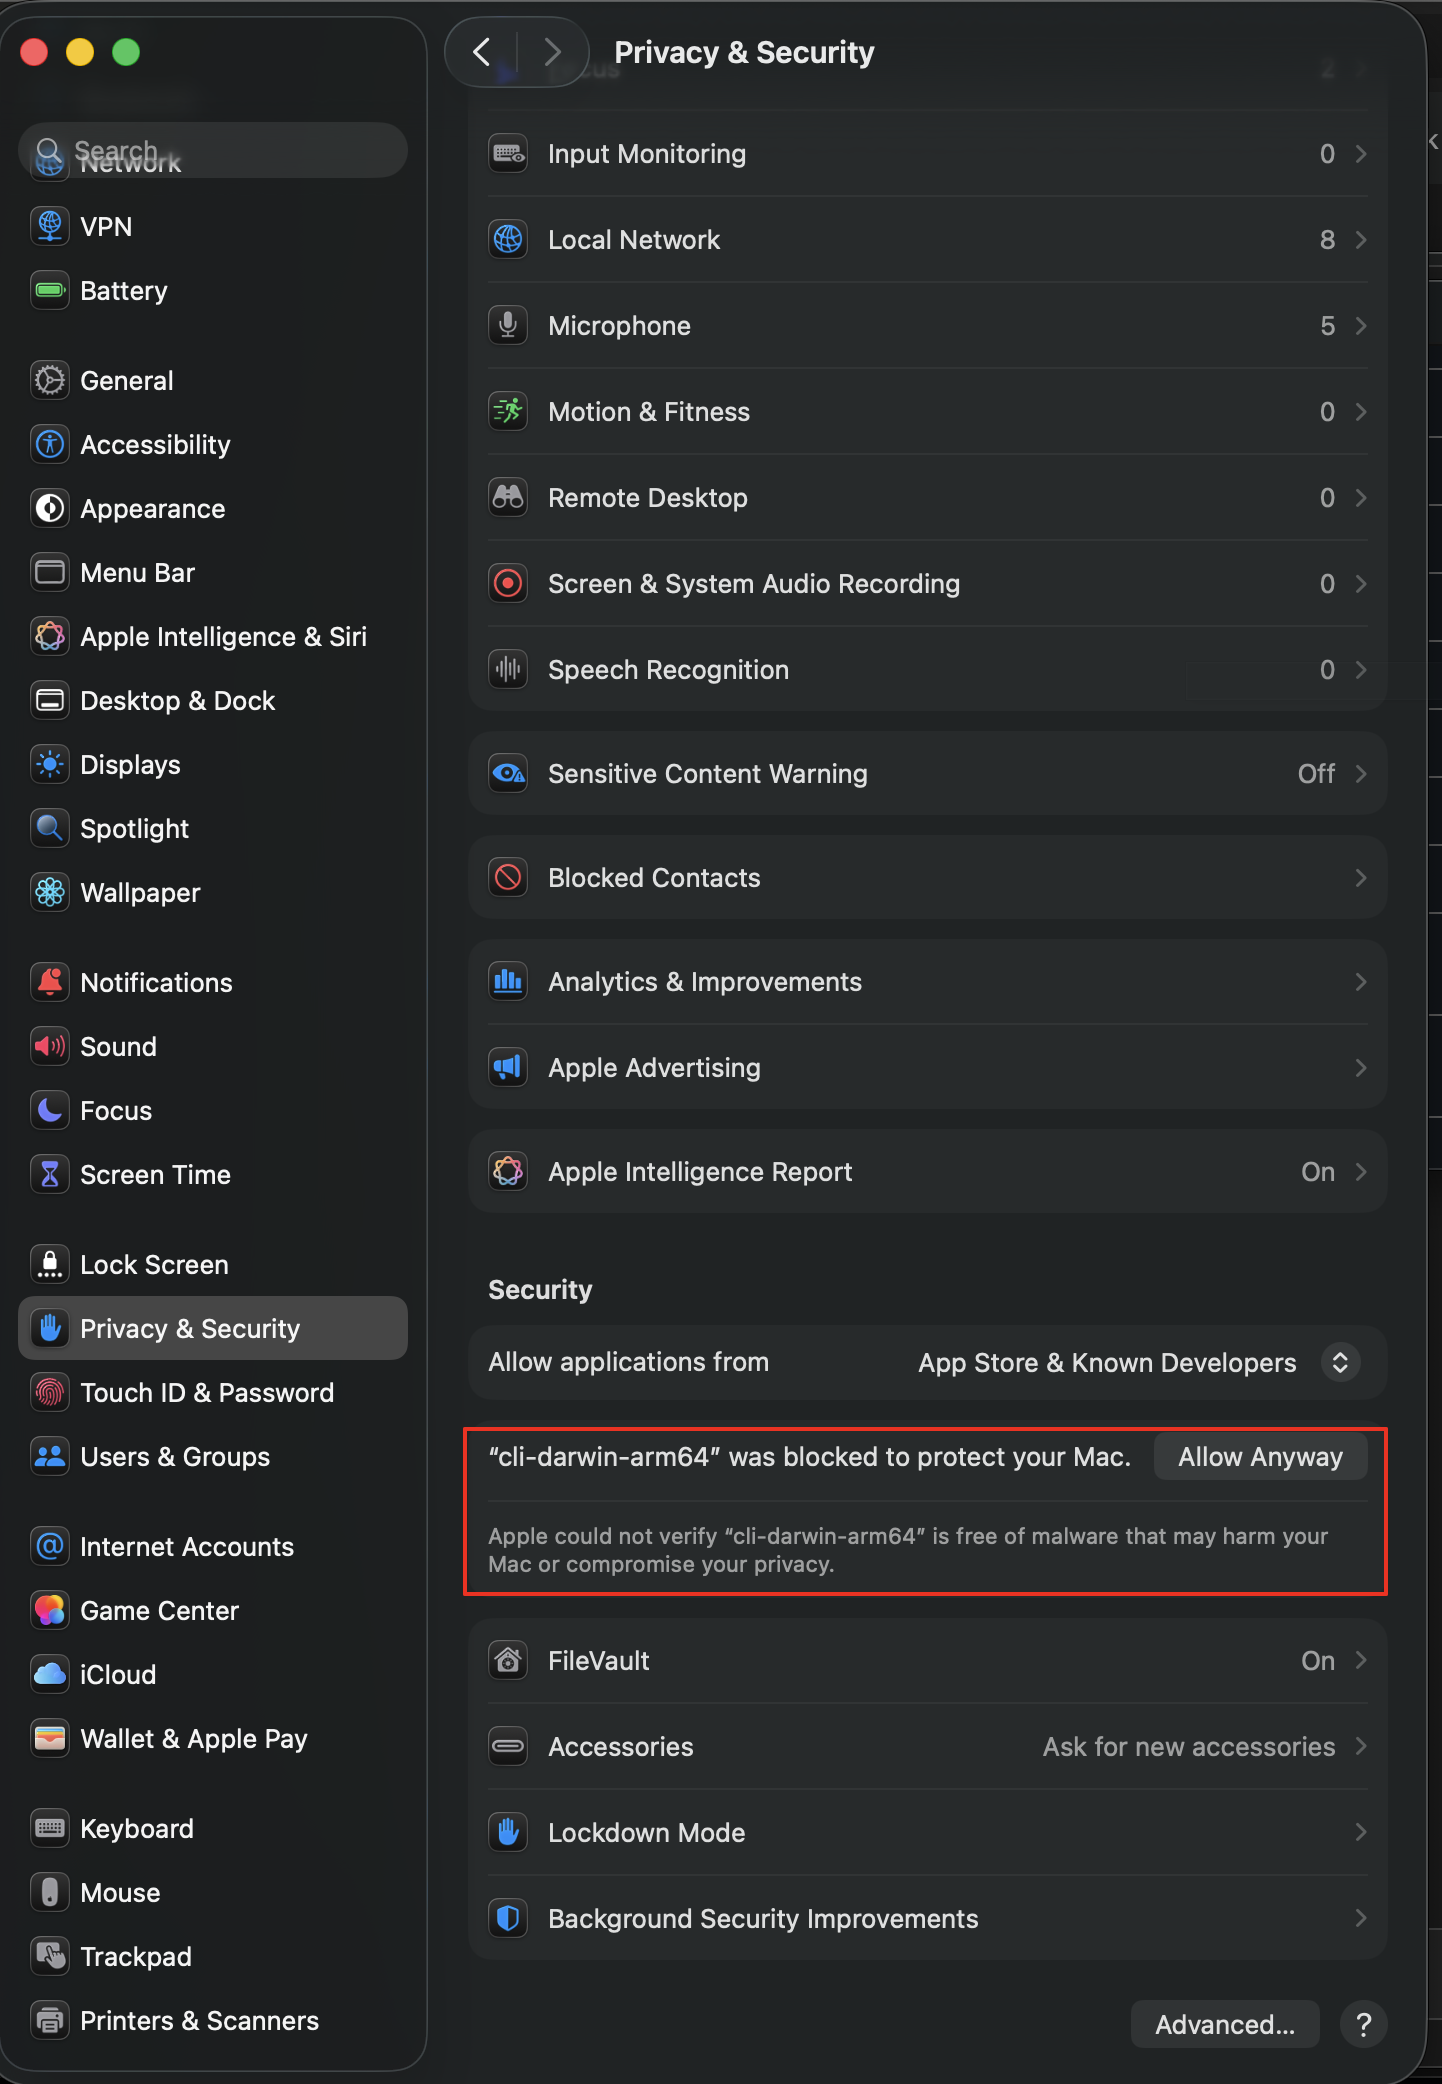Image resolution: width=1442 pixels, height=2084 pixels.
Task: Click the Analytics bar chart icon
Action: (x=508, y=982)
